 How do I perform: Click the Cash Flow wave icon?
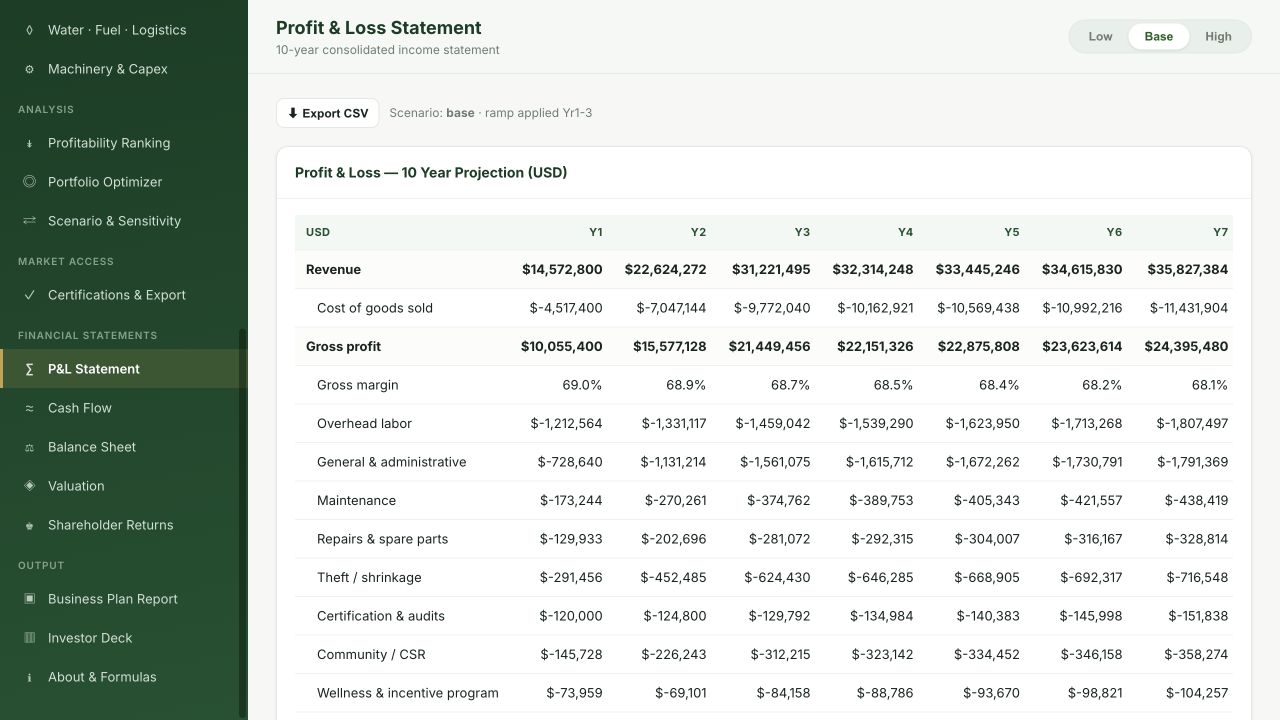pos(29,408)
